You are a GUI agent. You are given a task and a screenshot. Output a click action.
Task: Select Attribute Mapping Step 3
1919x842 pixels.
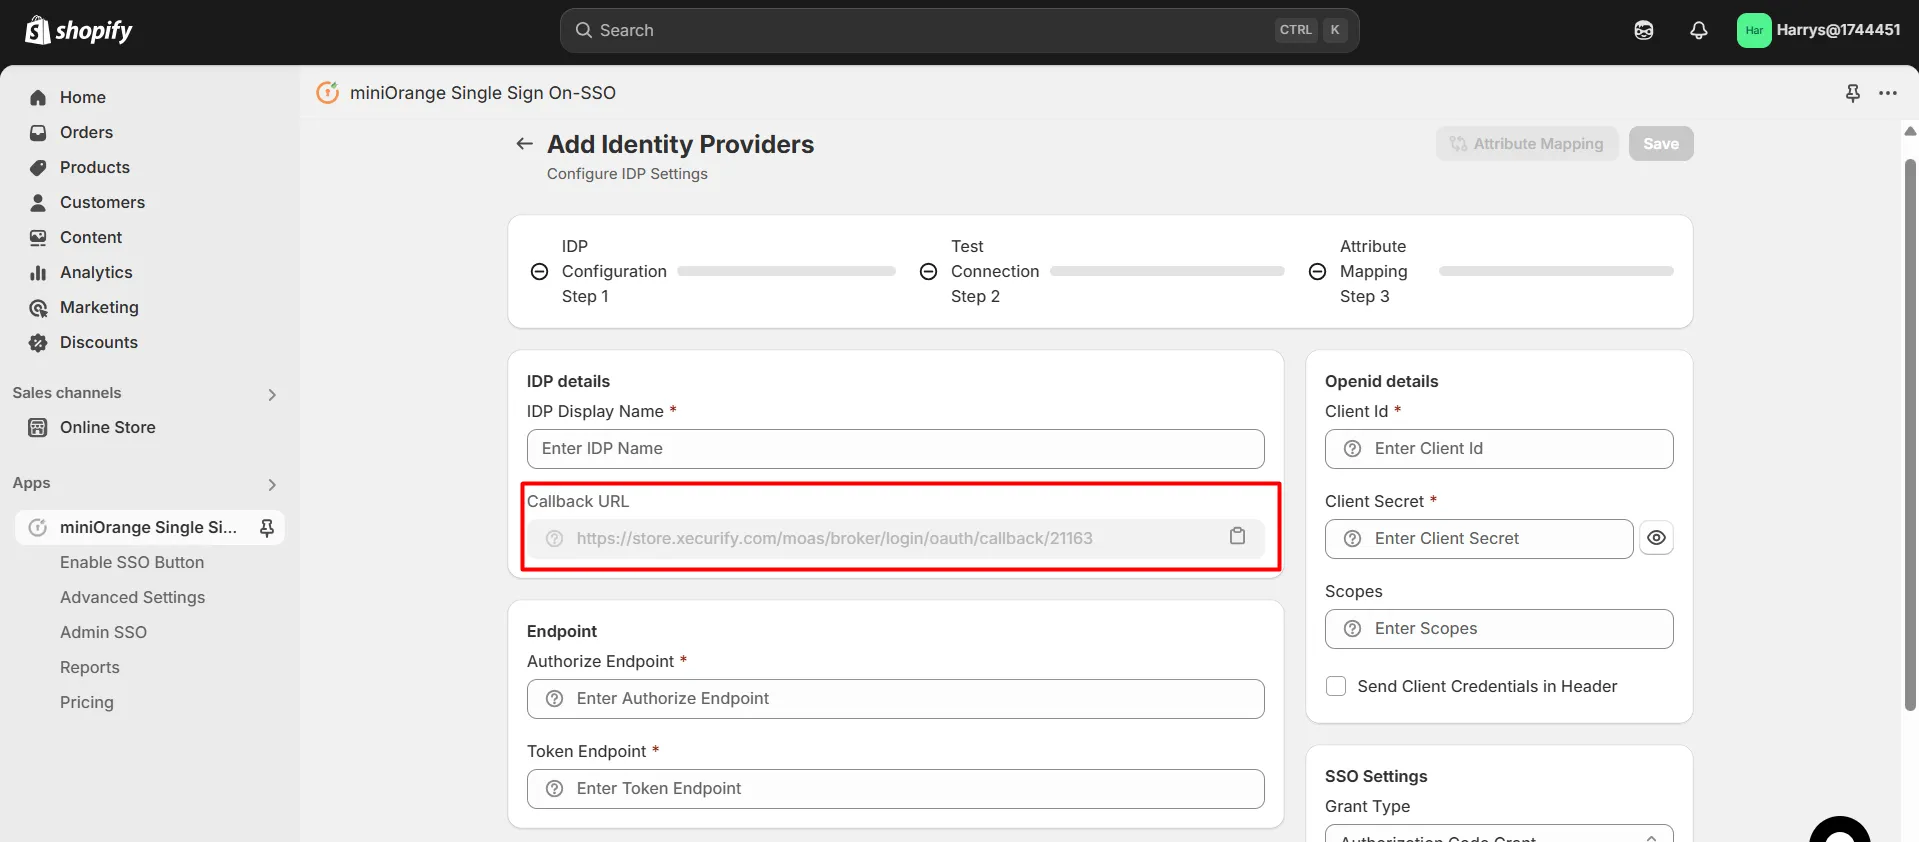[1373, 271]
